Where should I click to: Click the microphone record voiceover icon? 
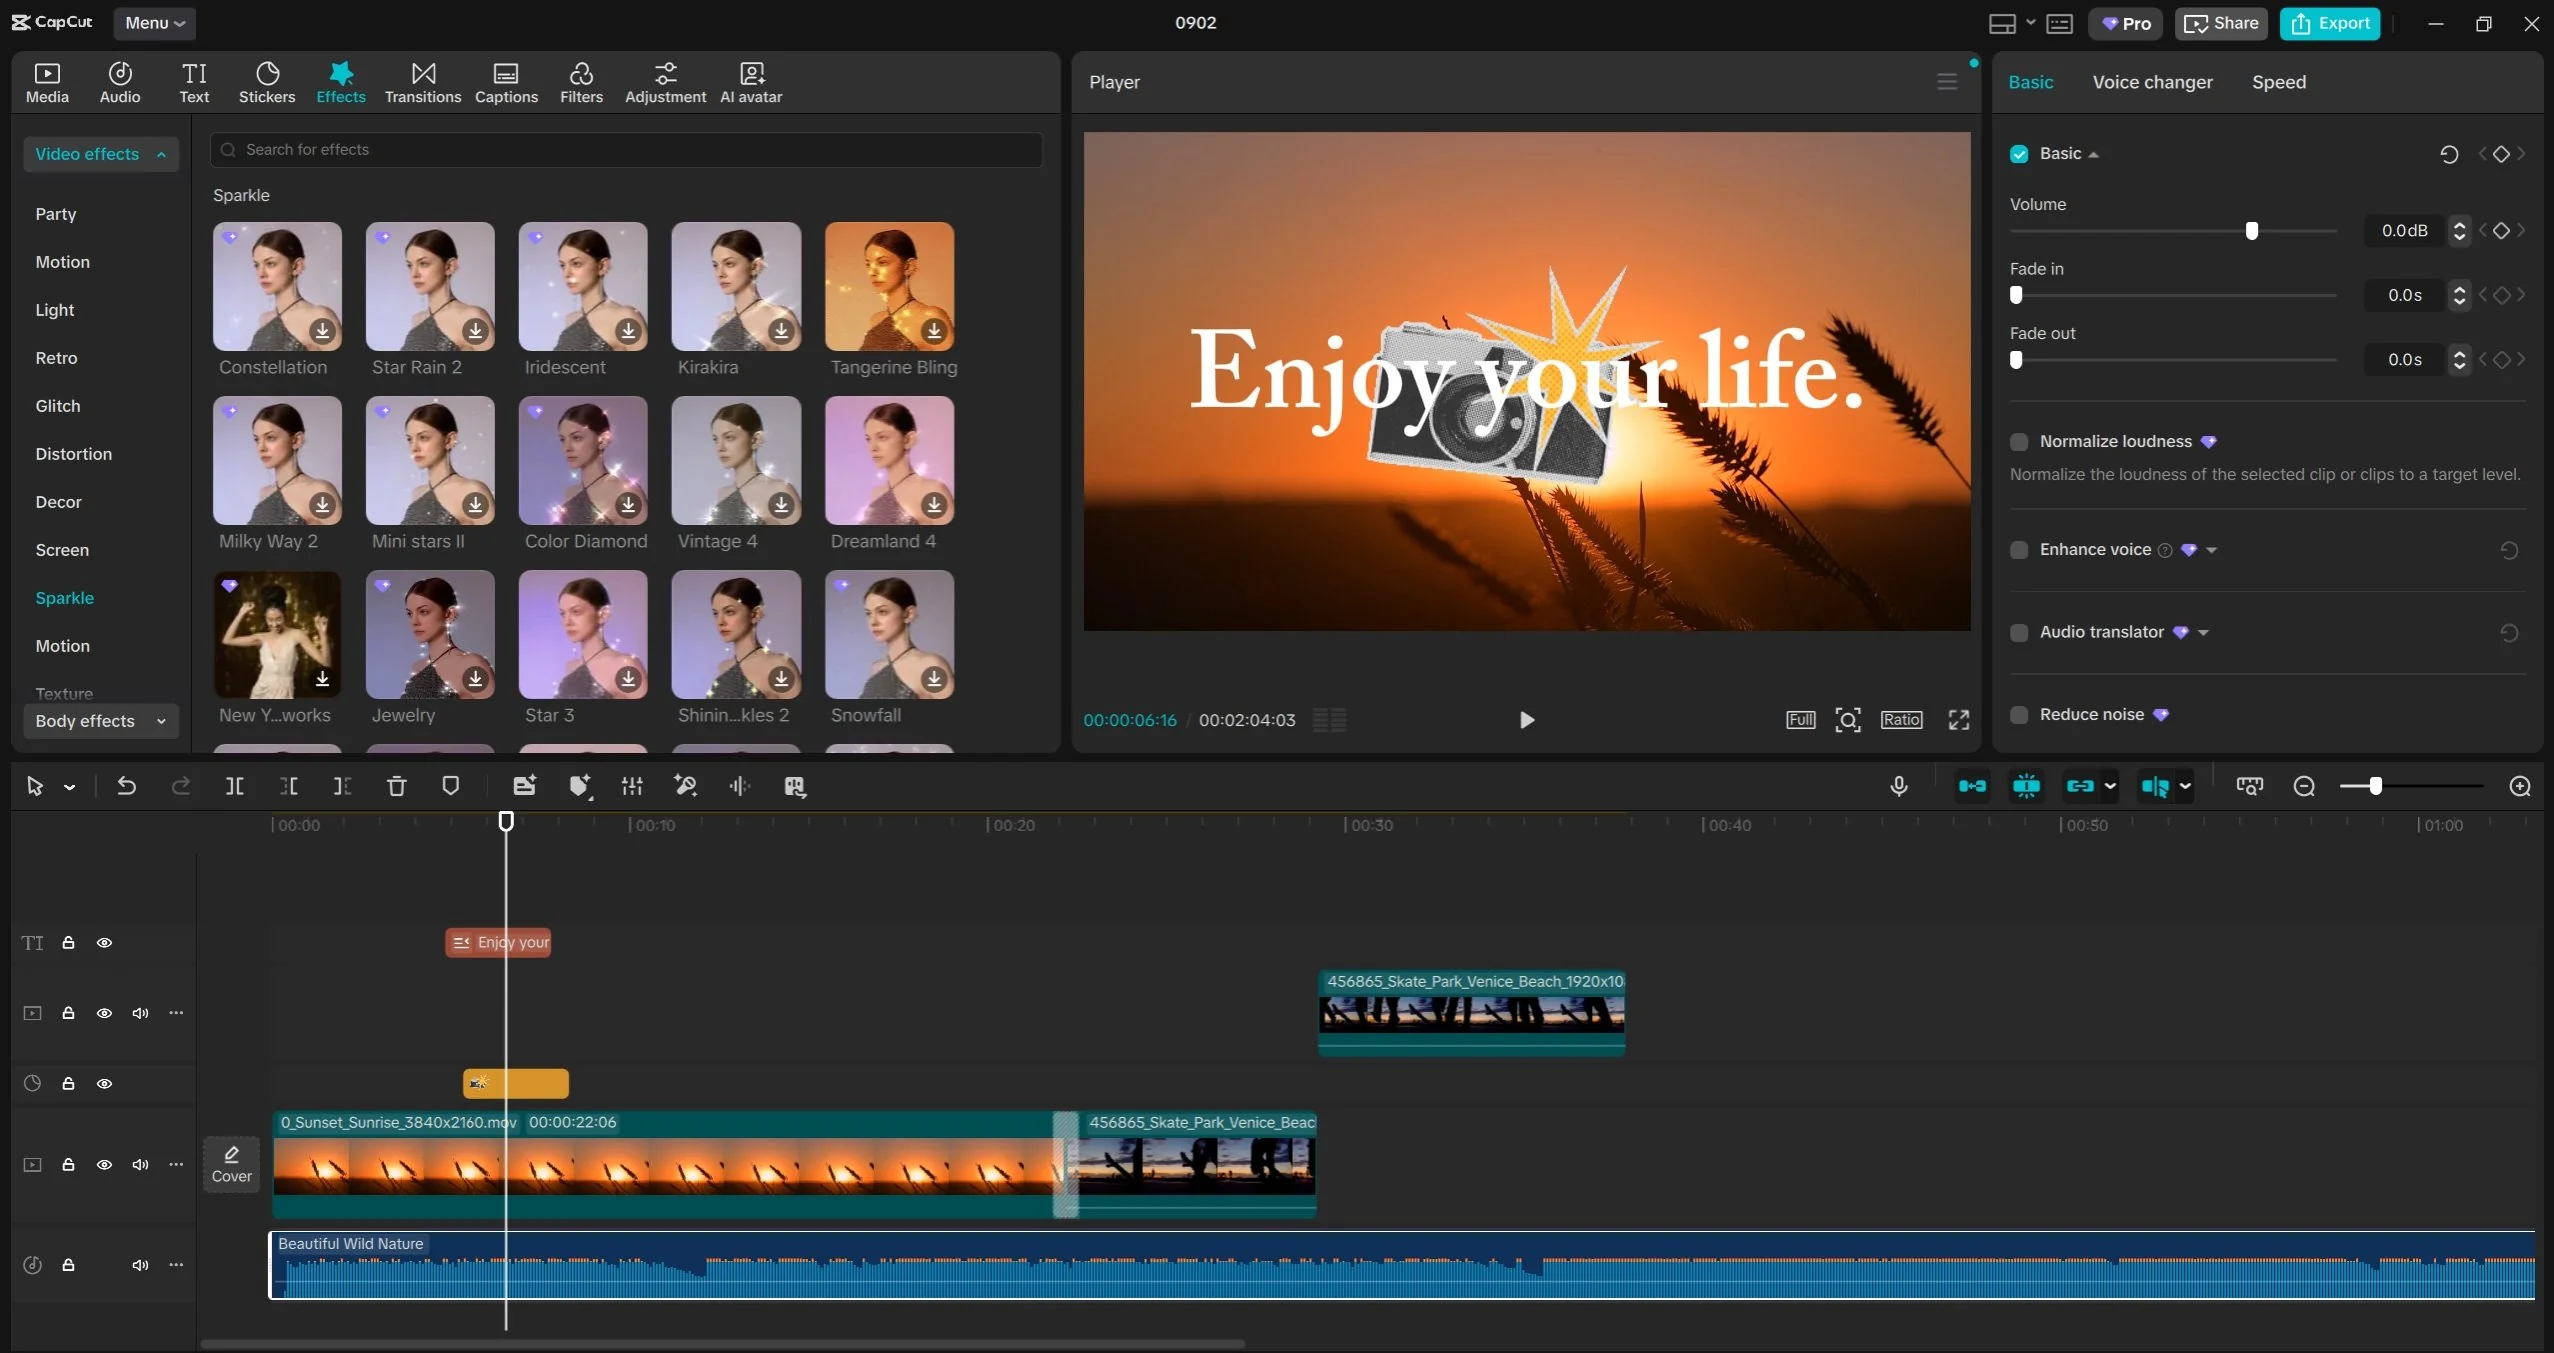(x=1898, y=786)
